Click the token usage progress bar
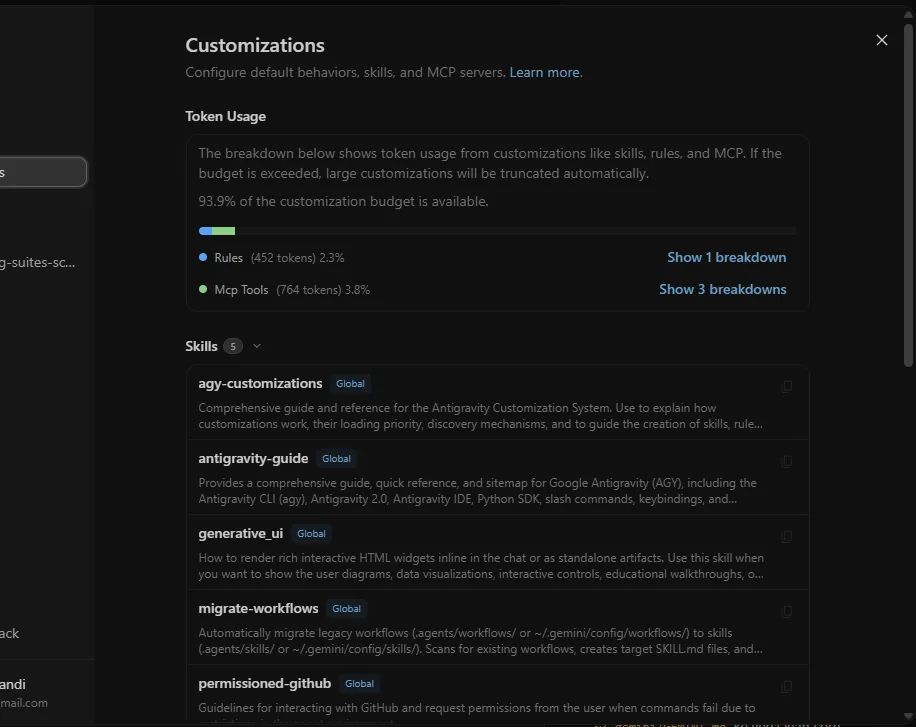Screen dimensions: 916x727 497,231
